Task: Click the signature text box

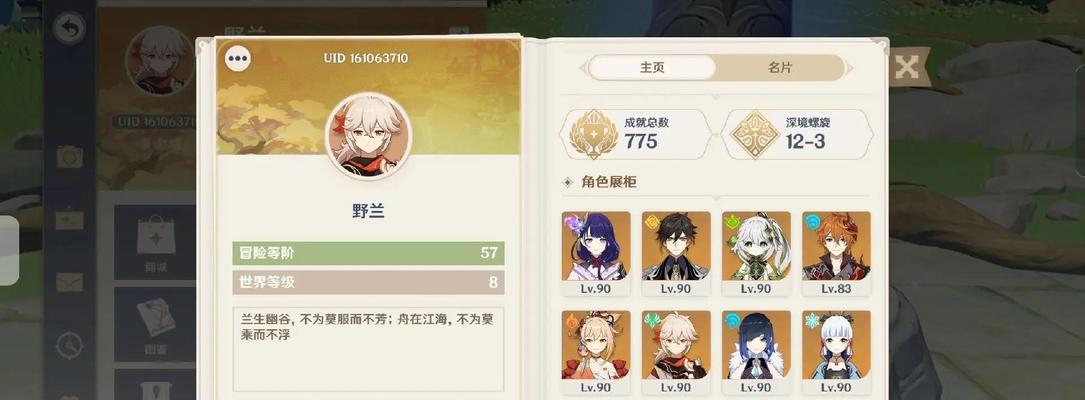Action: tap(368, 349)
